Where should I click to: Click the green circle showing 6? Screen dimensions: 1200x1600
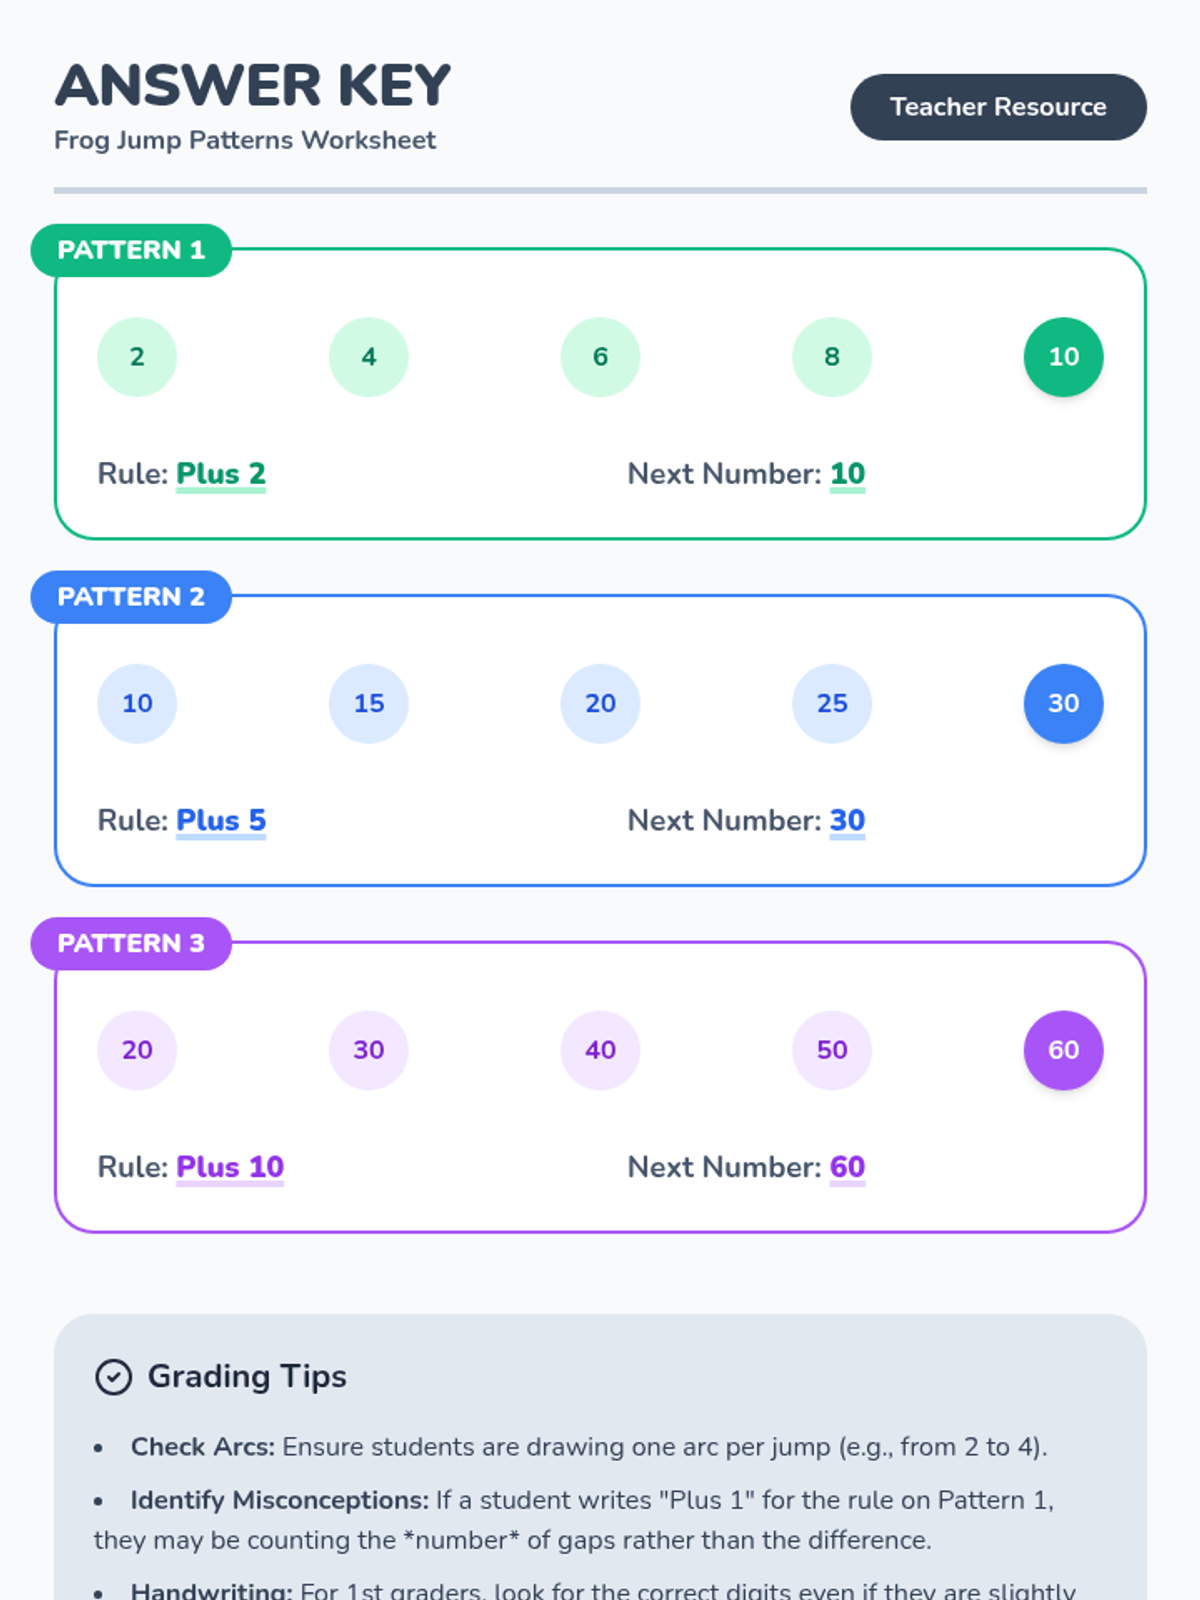(x=600, y=357)
